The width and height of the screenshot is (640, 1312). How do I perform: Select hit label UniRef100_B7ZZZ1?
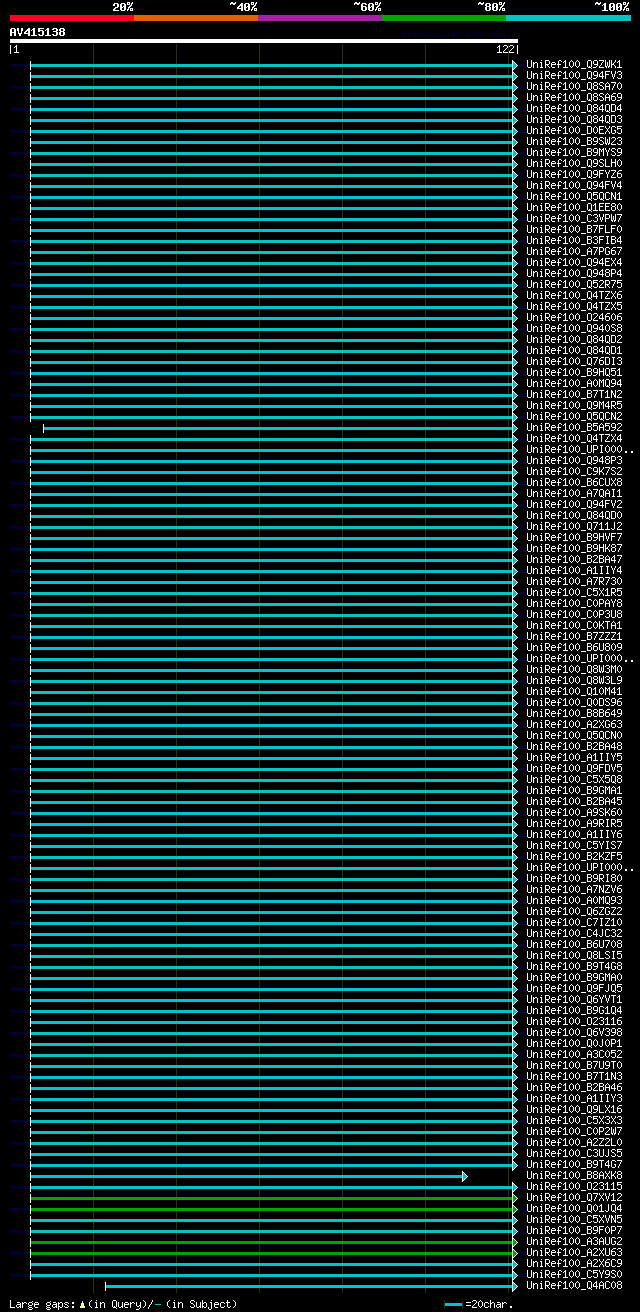pyautogui.click(x=574, y=637)
